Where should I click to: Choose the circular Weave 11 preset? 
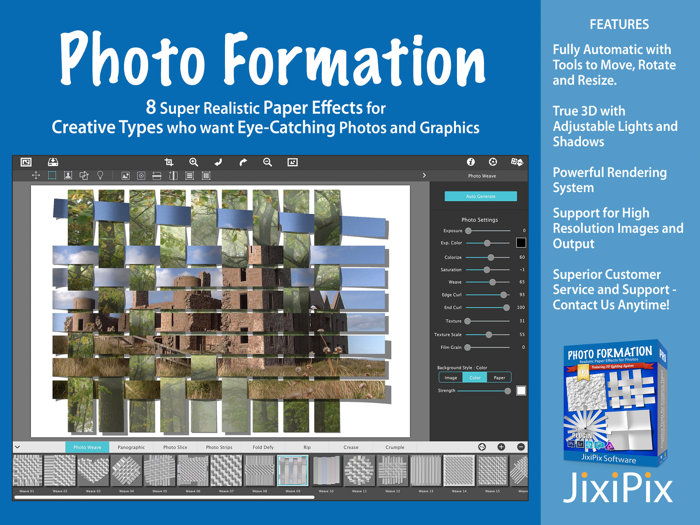[359, 471]
